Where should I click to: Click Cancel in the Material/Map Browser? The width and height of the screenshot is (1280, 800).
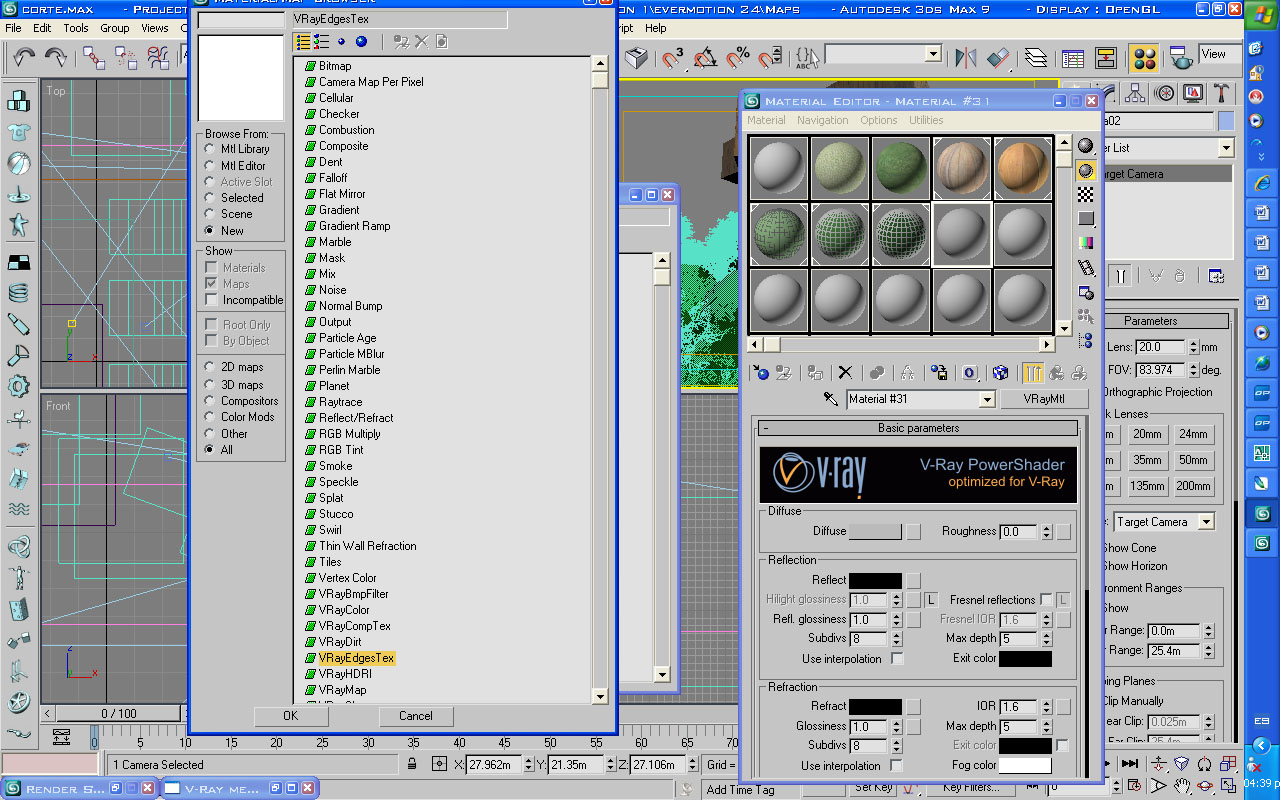click(416, 716)
